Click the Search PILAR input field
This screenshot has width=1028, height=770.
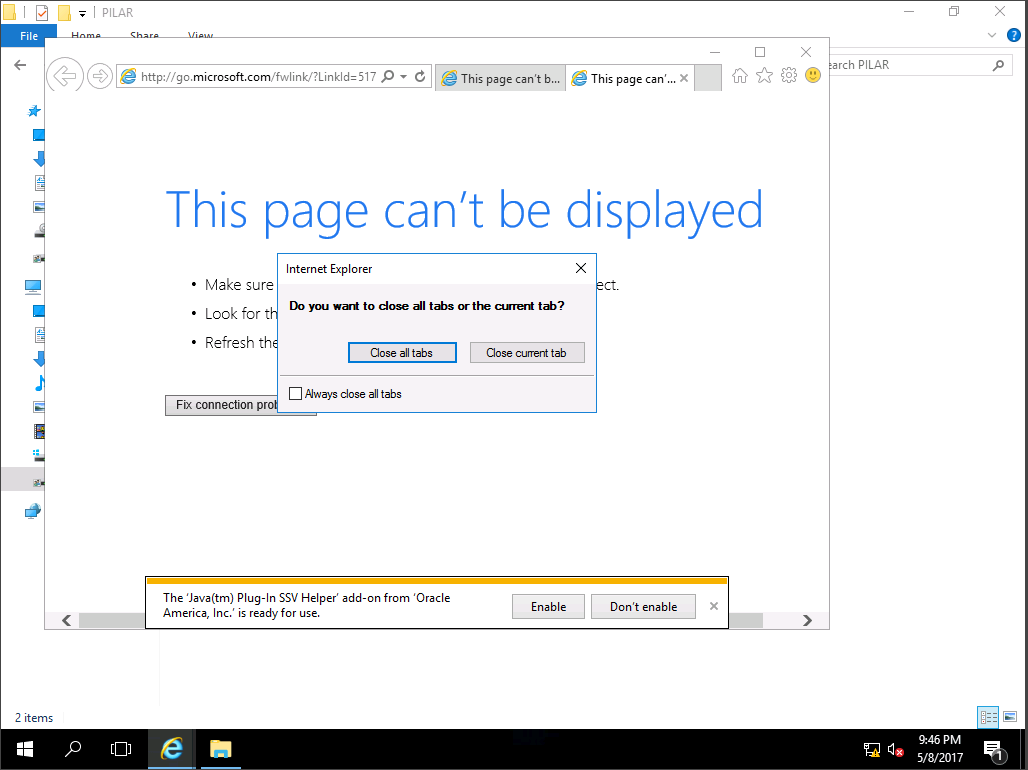pos(908,65)
